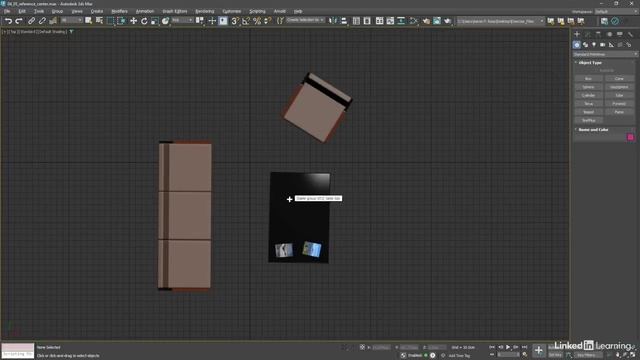Open the Workspaces Default dropdown
The image size is (640, 360).
coord(616,11)
